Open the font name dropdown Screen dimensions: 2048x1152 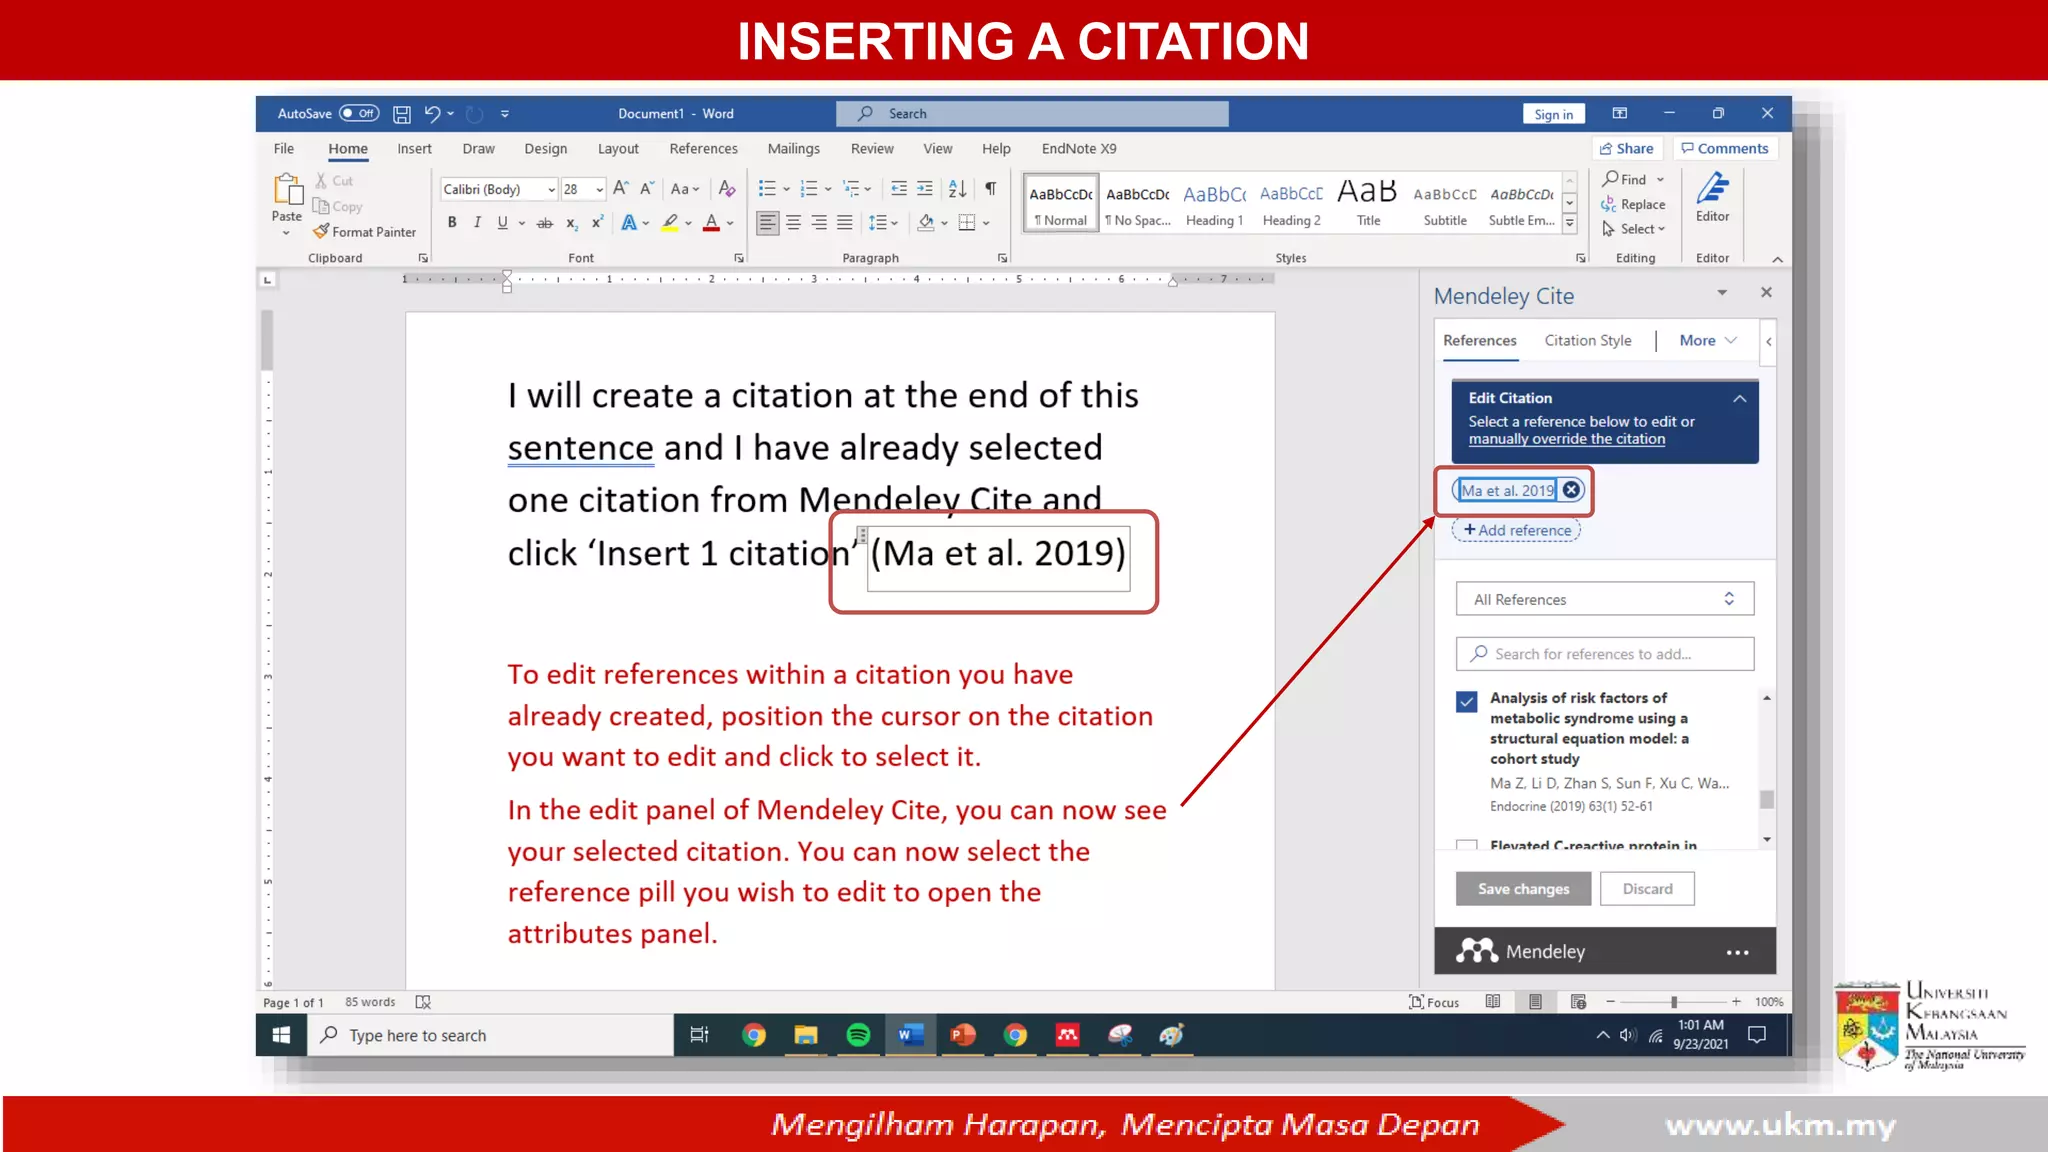[x=551, y=189]
